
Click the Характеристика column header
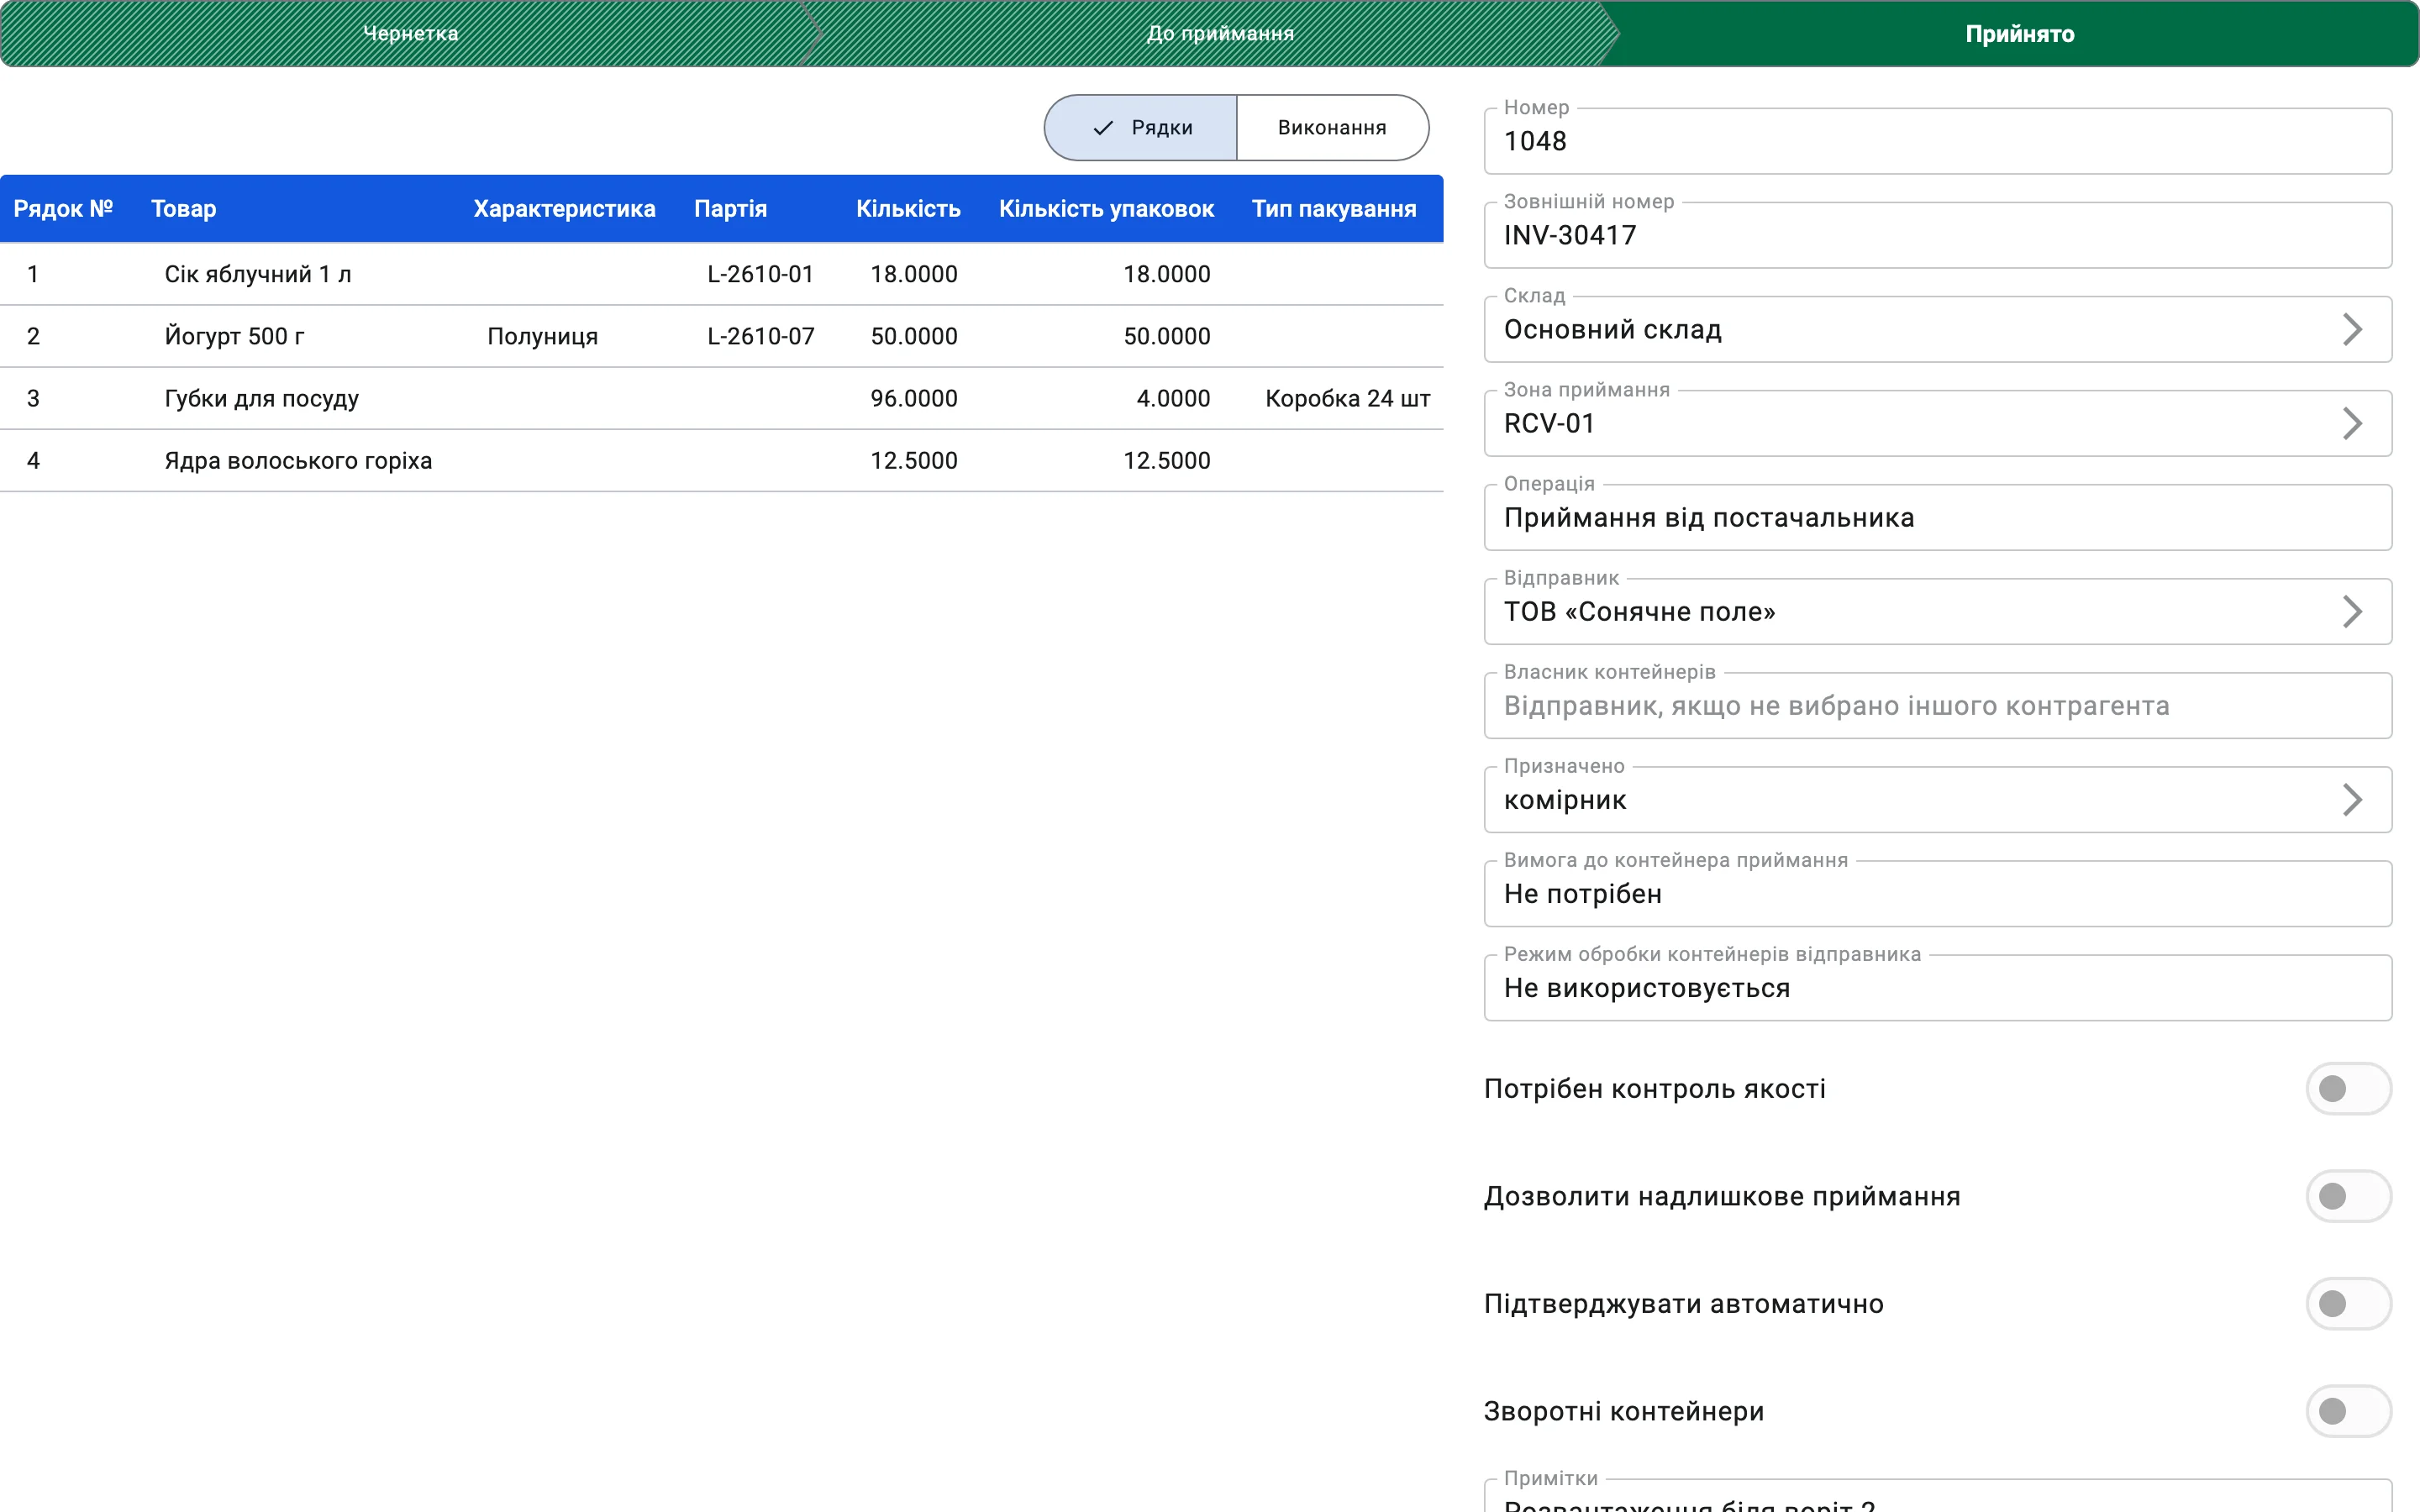[564, 209]
